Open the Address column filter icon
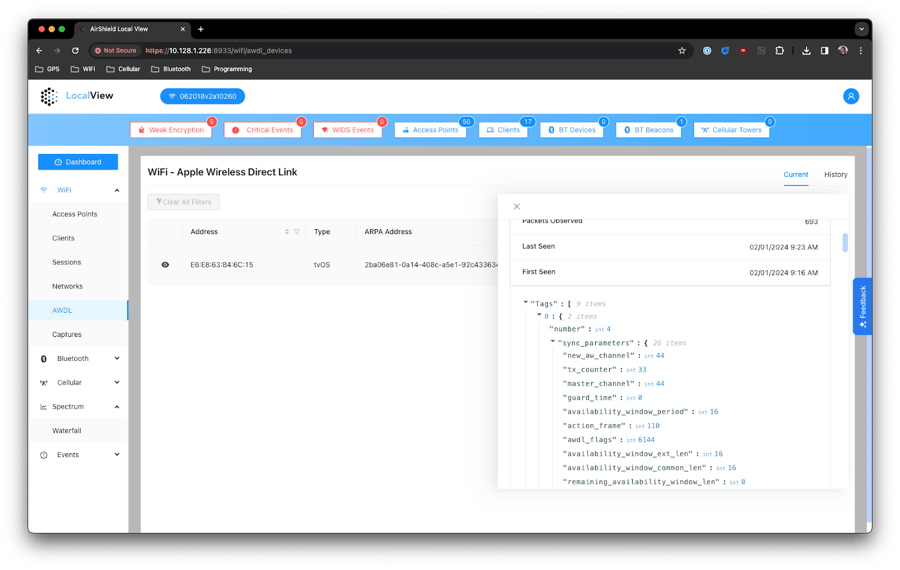The height and width of the screenshot is (570, 900). click(297, 232)
